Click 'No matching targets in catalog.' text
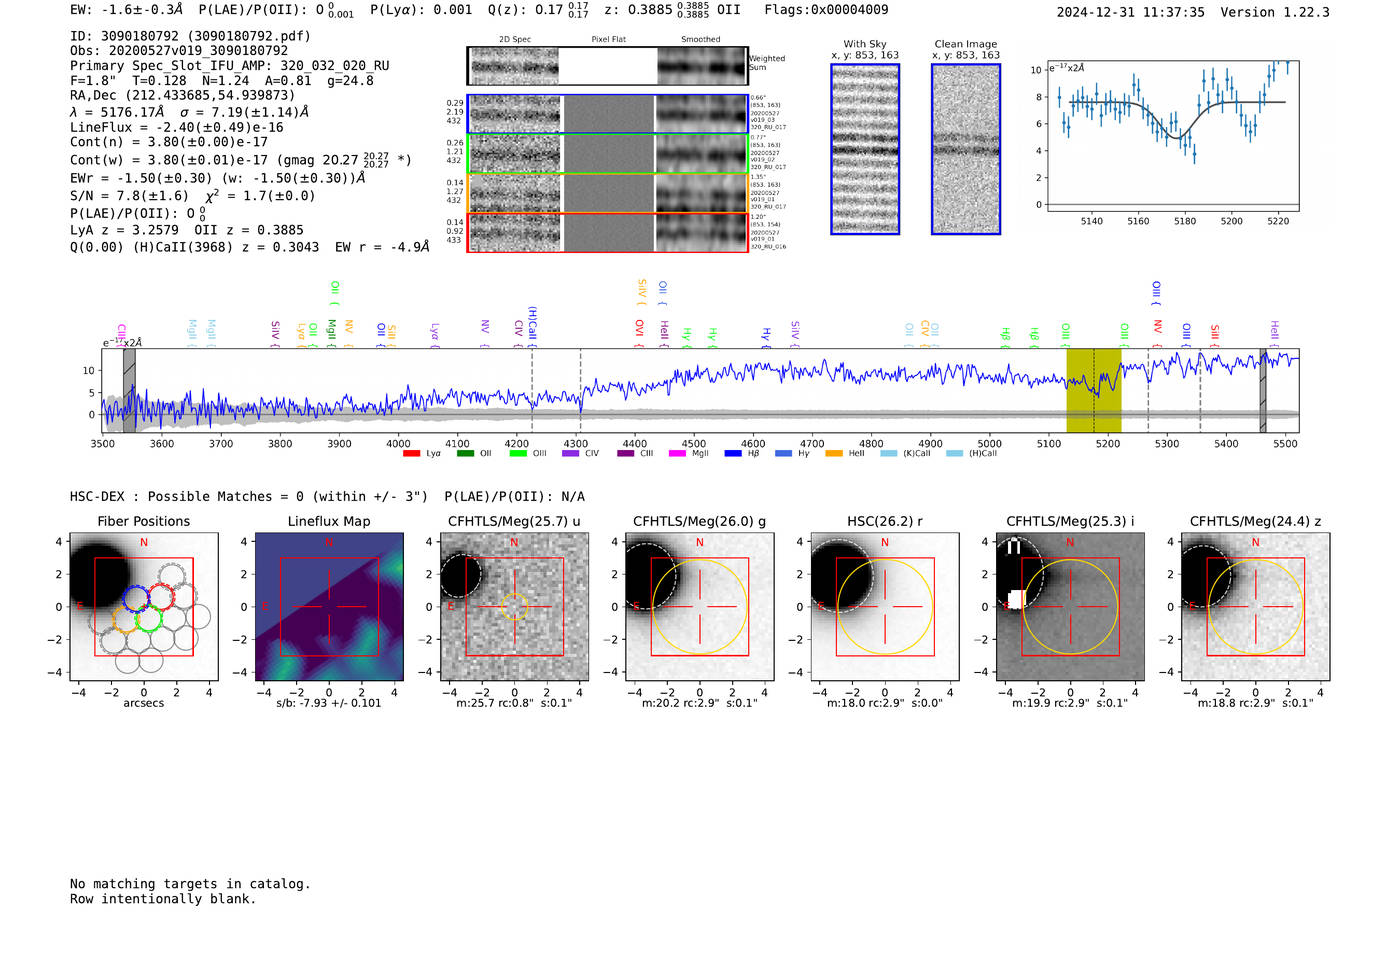1400x953 pixels. [190, 884]
